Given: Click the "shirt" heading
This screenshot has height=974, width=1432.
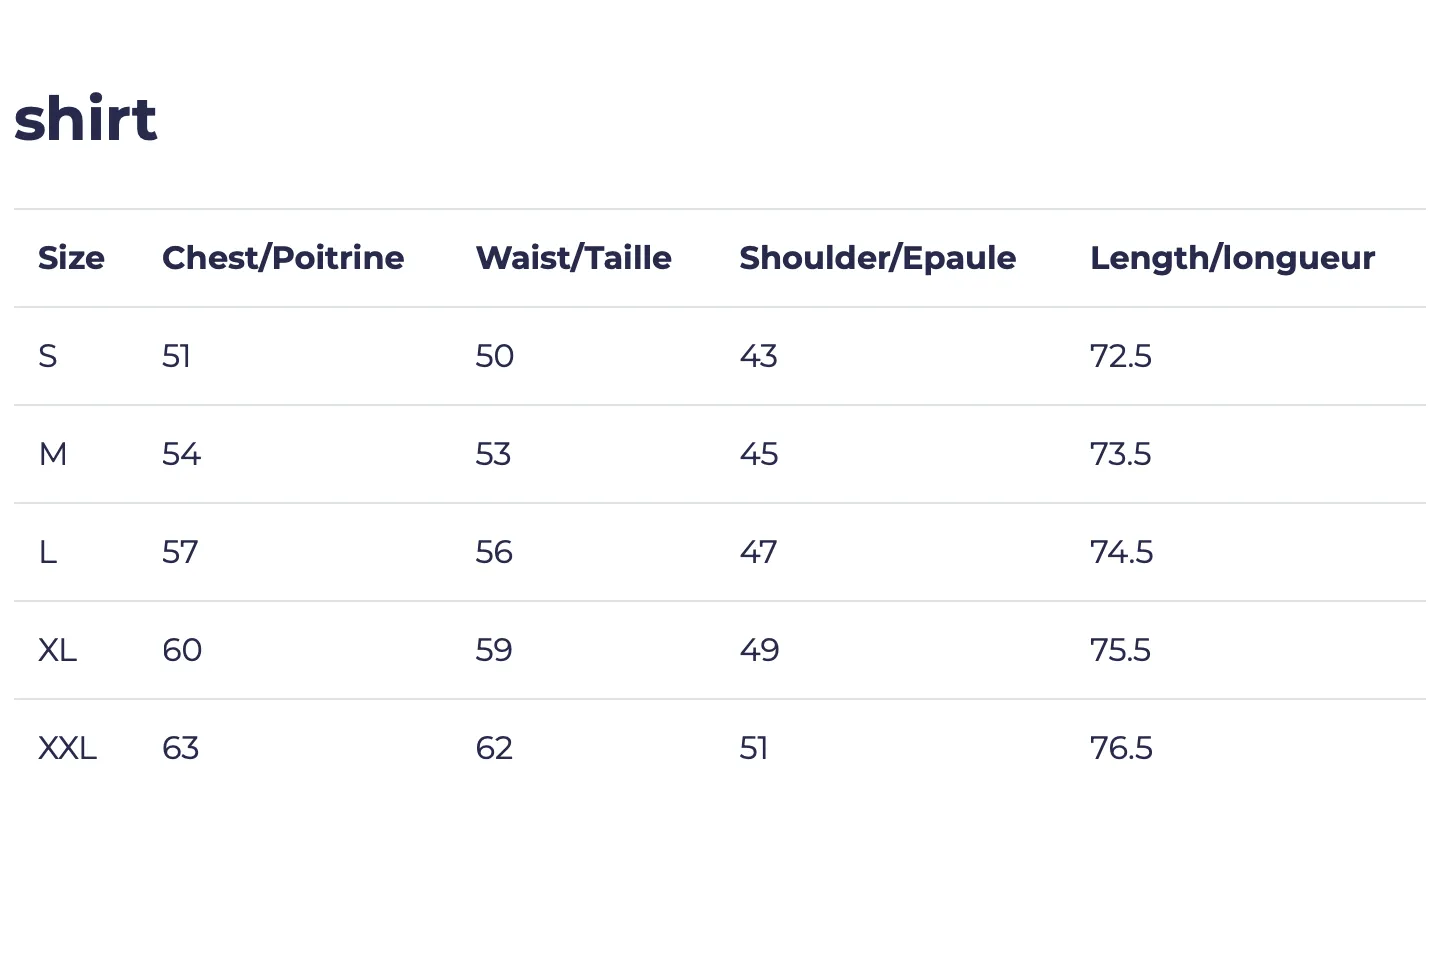Looking at the screenshot, I should [85, 119].
